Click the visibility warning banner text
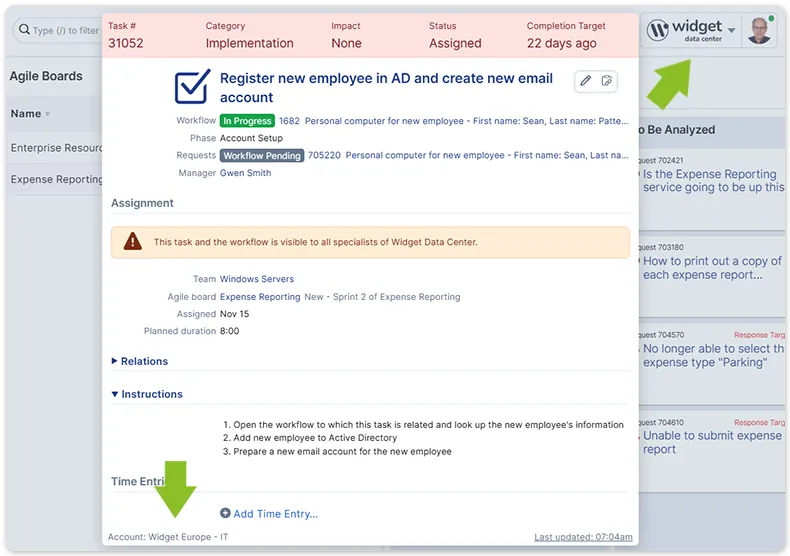Viewport: 790px width, 556px height. 315,242
